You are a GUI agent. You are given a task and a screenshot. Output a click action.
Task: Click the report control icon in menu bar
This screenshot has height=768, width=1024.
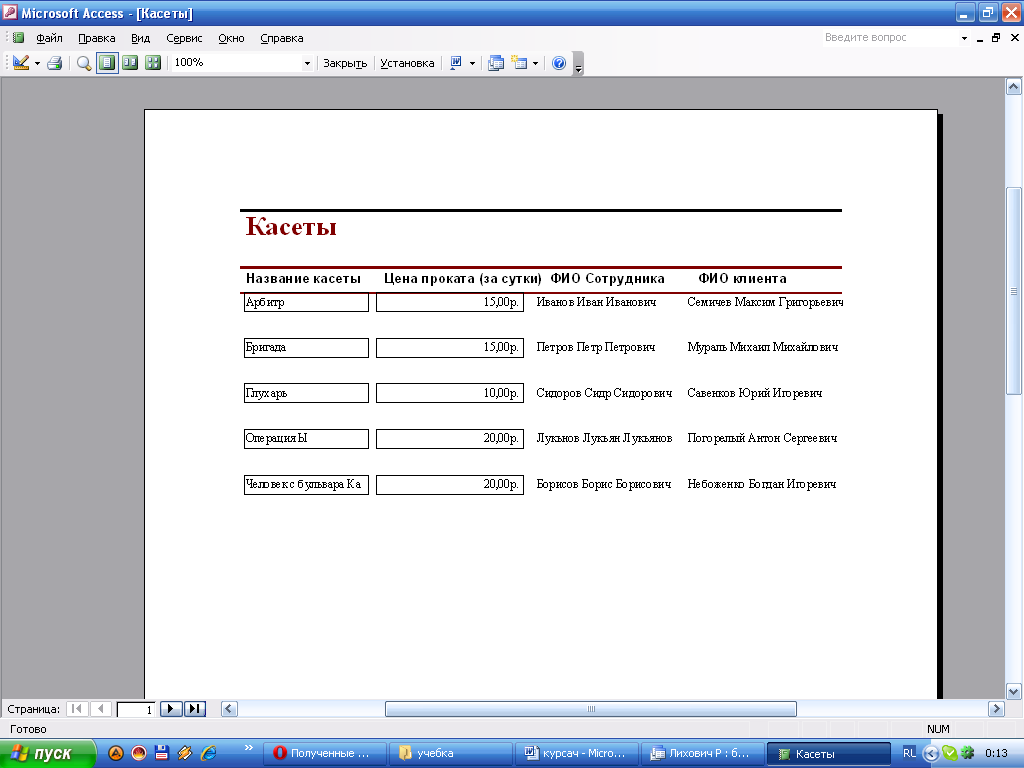pos(18,38)
